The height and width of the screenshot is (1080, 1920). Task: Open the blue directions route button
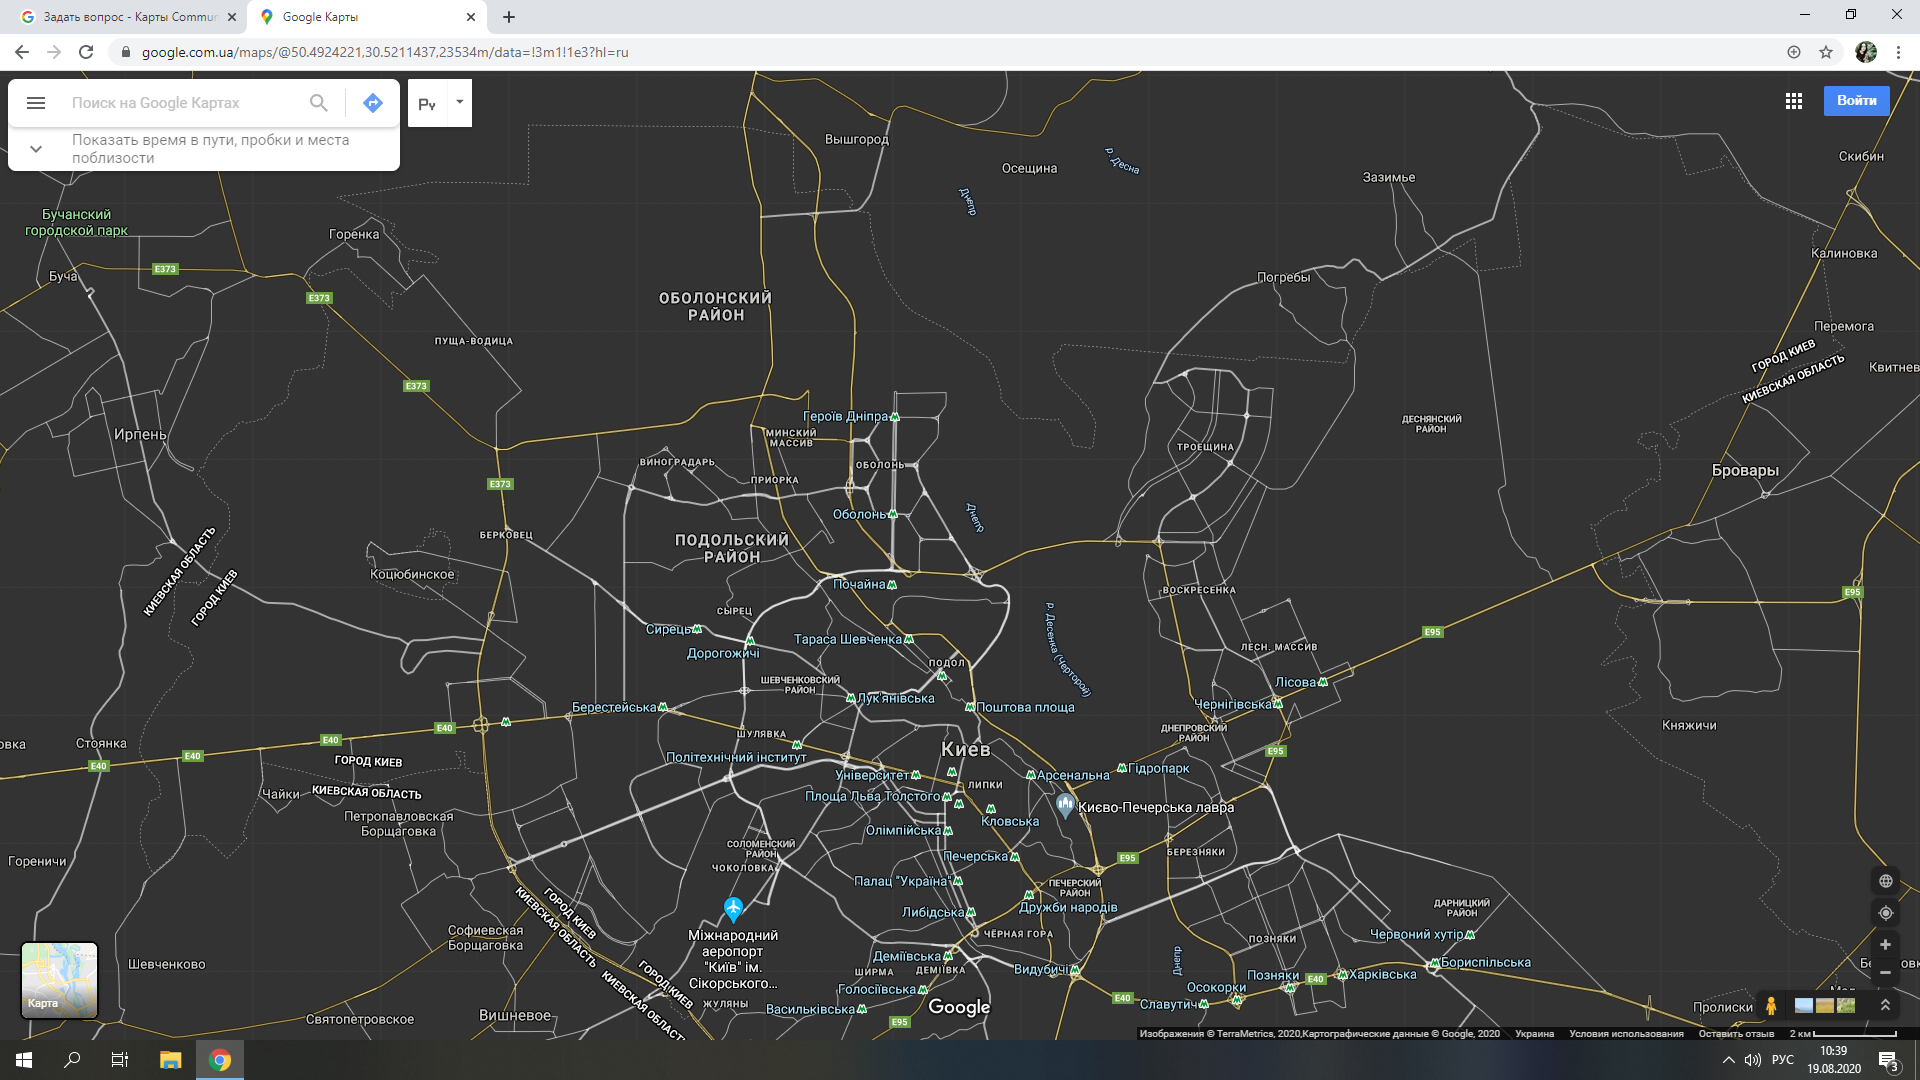point(373,103)
